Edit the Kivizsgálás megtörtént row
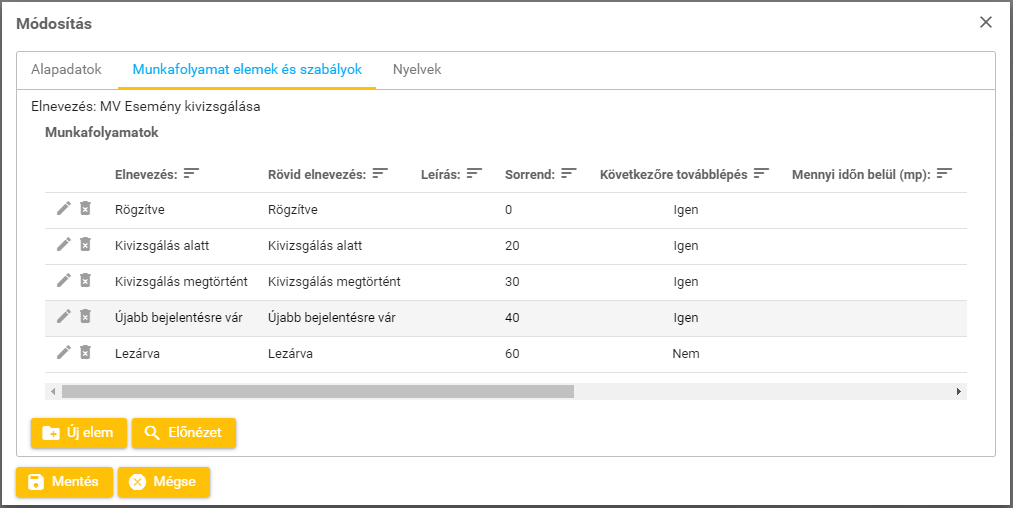 64,280
